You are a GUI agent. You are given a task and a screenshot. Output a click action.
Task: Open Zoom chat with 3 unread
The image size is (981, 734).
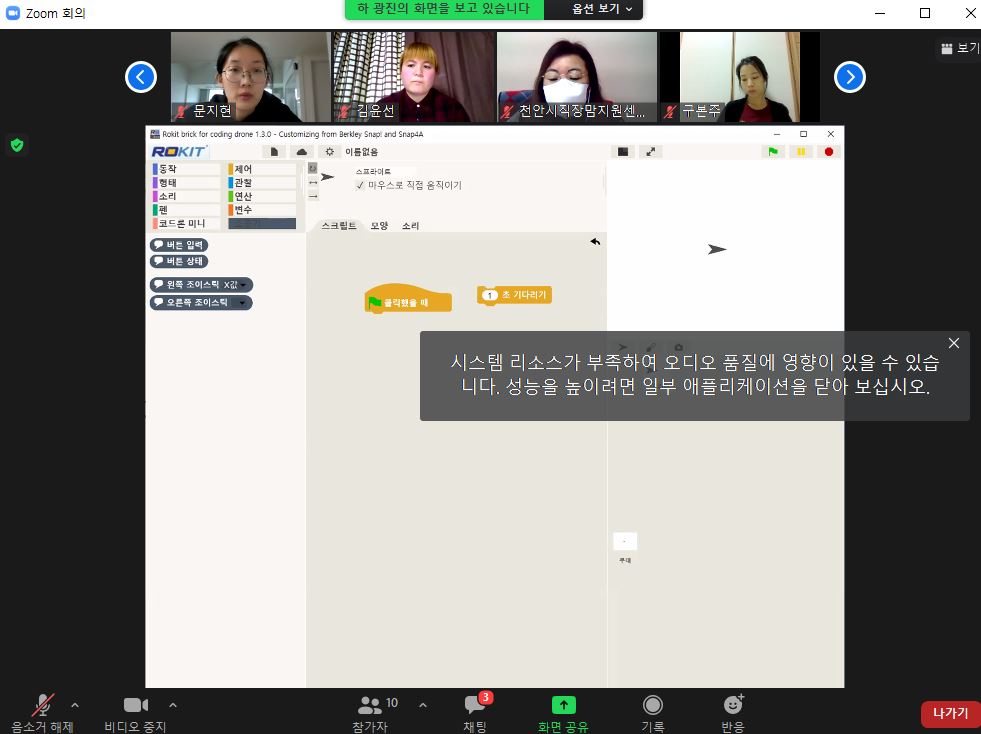[475, 711]
